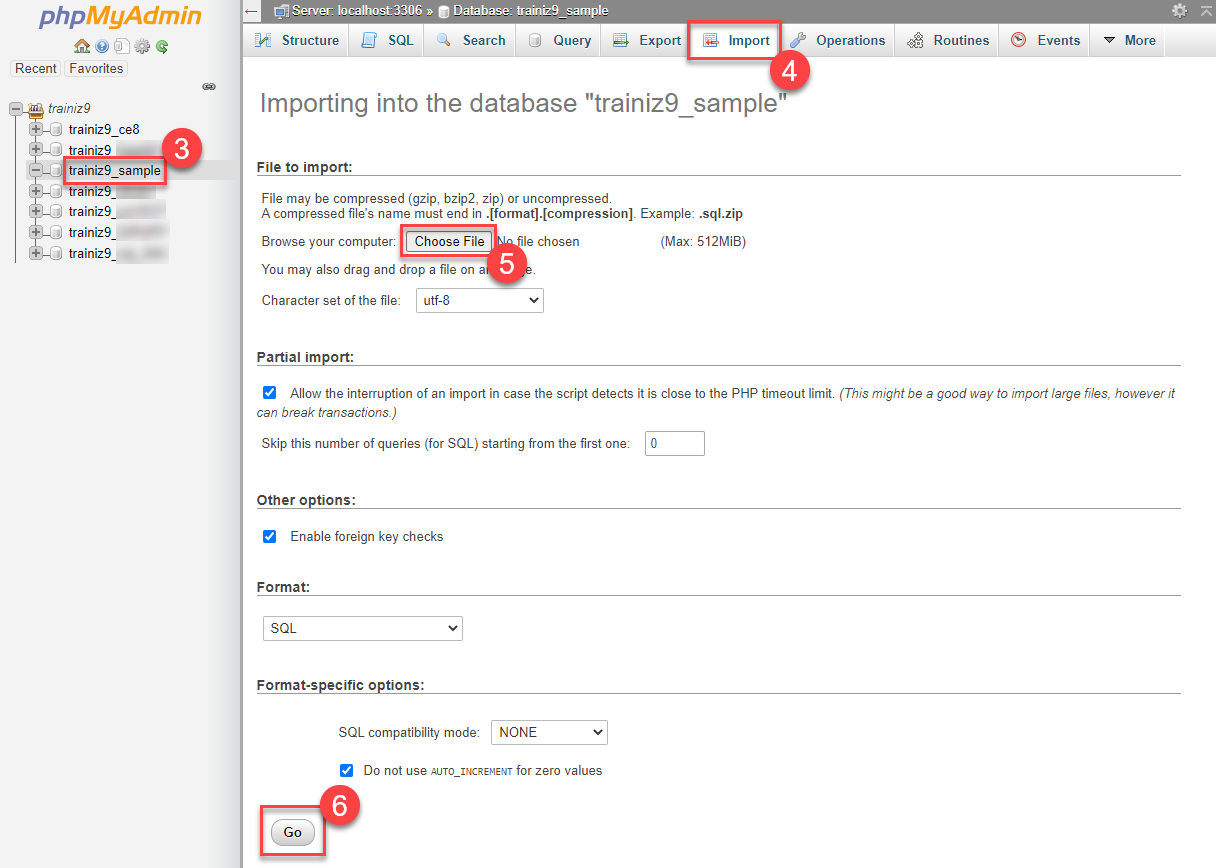Disable the PHP timeout interruption option
Viewport: 1216px width, 868px height.
tap(269, 392)
